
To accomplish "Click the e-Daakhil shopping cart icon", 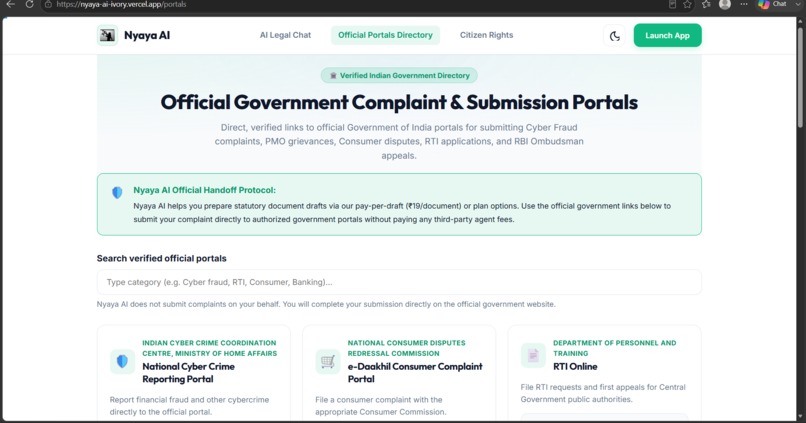I will click(328, 361).
